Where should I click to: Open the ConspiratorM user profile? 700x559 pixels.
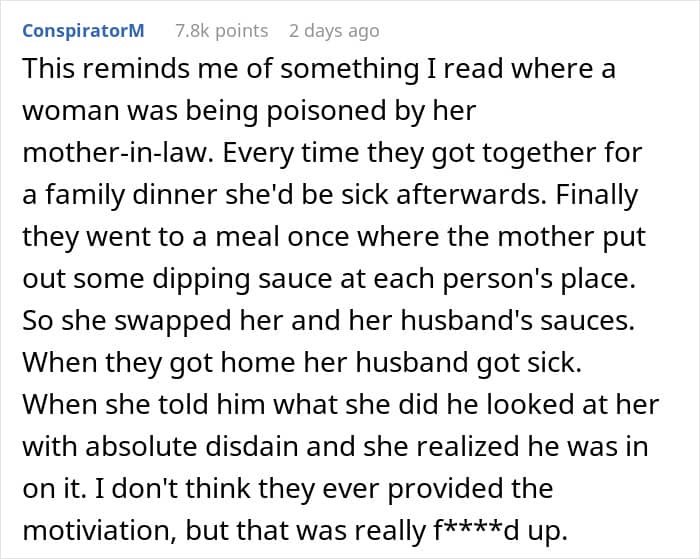[x=83, y=31]
